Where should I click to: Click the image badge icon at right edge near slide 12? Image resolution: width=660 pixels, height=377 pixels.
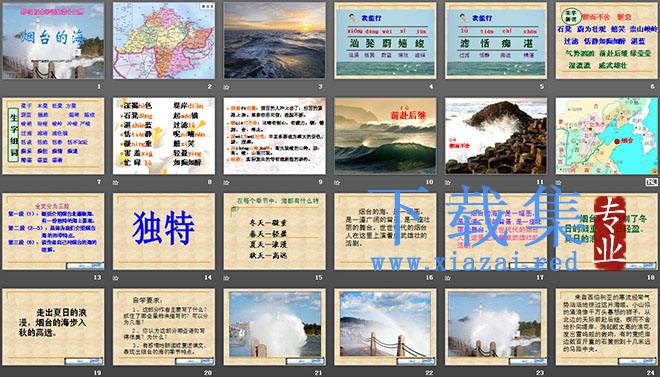651,182
